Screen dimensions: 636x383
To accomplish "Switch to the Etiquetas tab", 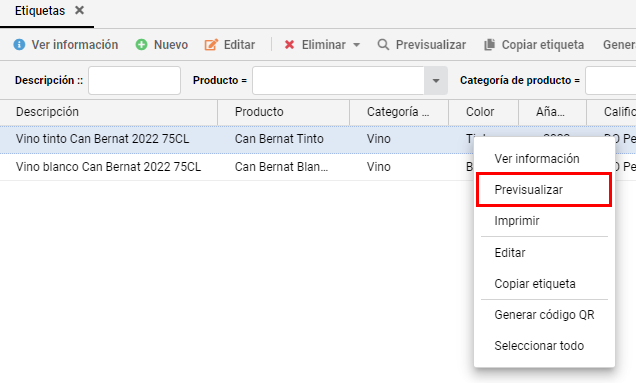I will point(40,11).
